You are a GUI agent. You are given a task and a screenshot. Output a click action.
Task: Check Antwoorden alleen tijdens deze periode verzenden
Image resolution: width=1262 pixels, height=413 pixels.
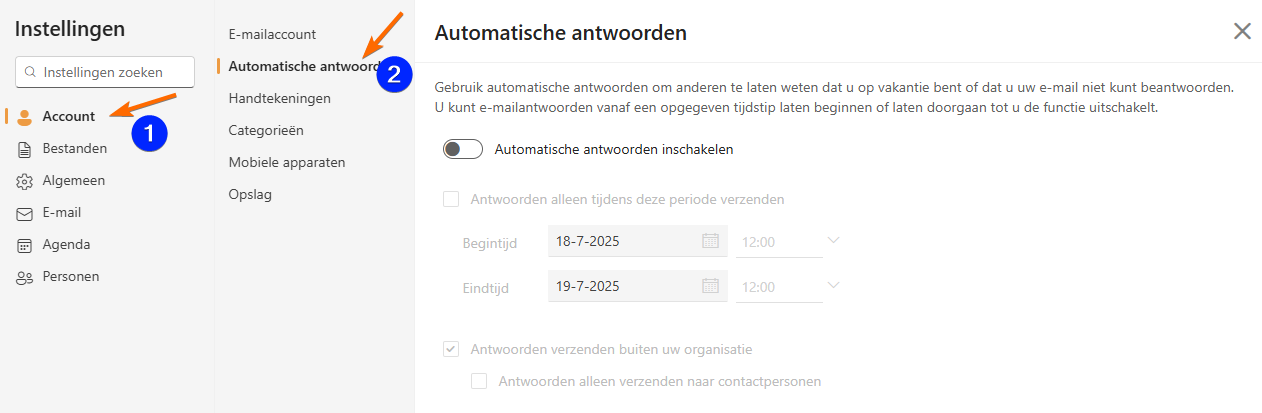tap(451, 199)
